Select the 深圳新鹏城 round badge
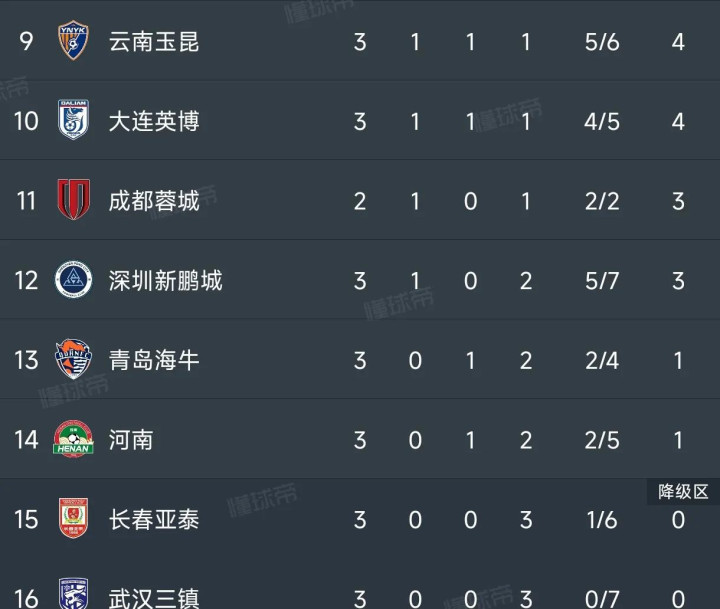 (73, 279)
